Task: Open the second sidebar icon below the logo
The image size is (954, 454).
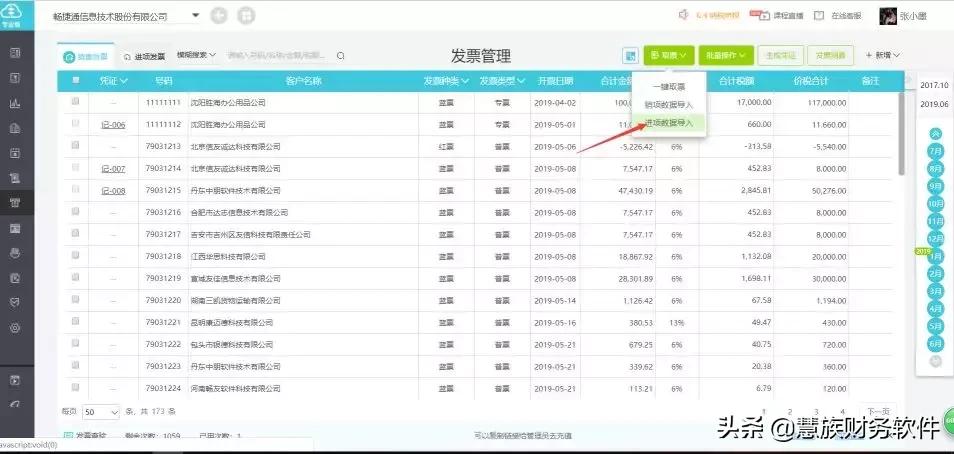Action: click(16, 78)
